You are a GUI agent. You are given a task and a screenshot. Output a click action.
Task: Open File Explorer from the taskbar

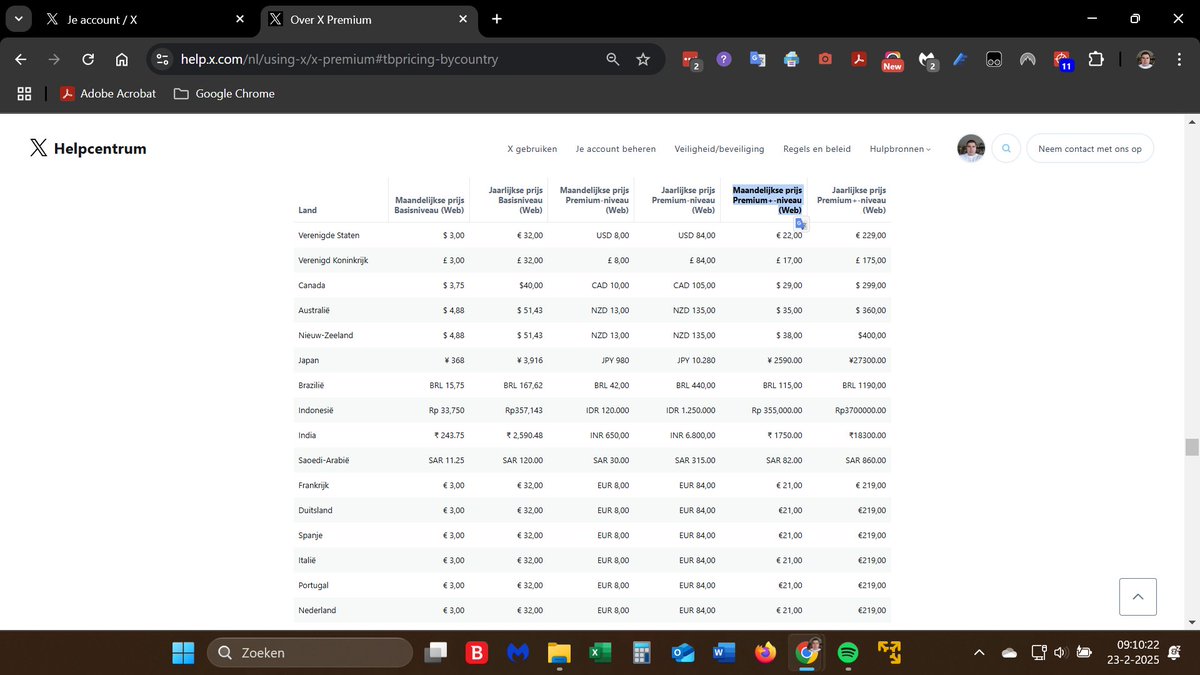558,652
